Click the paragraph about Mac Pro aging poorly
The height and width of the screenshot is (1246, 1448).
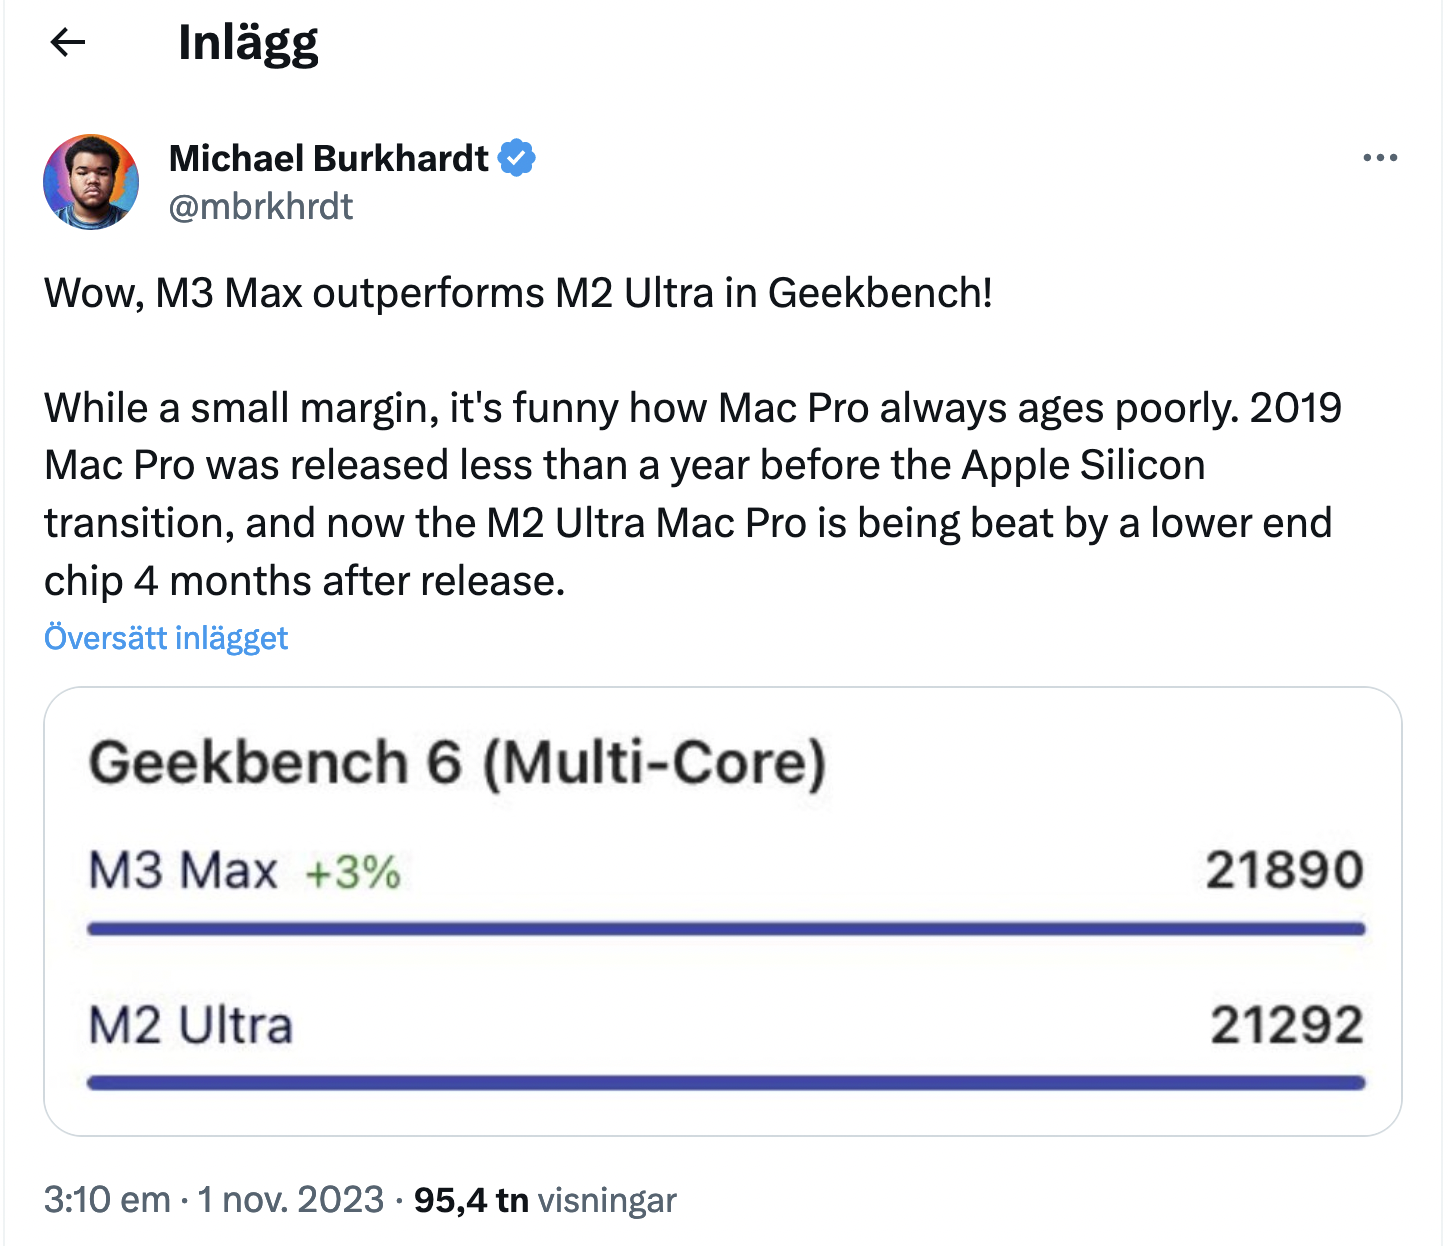(x=690, y=494)
